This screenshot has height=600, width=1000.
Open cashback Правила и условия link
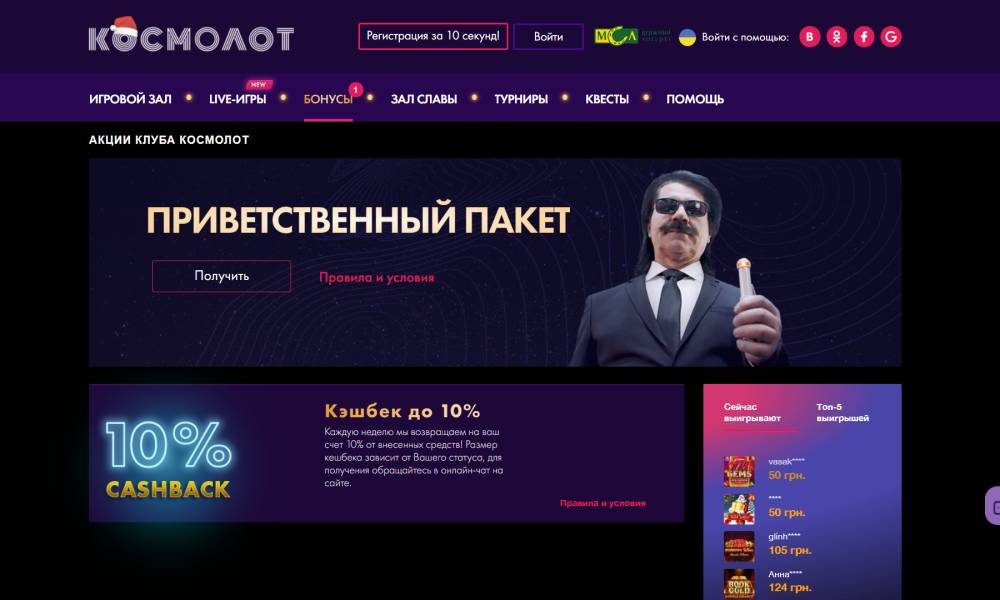(603, 503)
